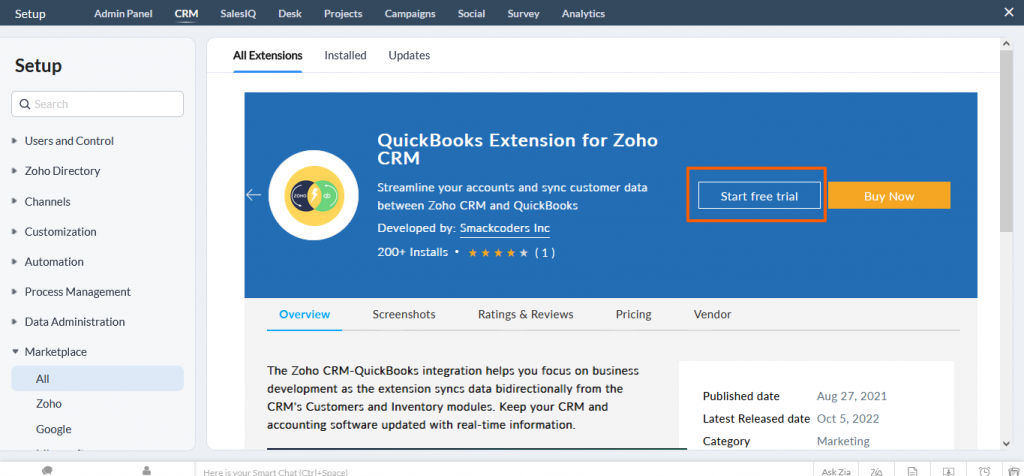Open the Pricing tab
The width and height of the screenshot is (1024, 476).
tap(633, 315)
